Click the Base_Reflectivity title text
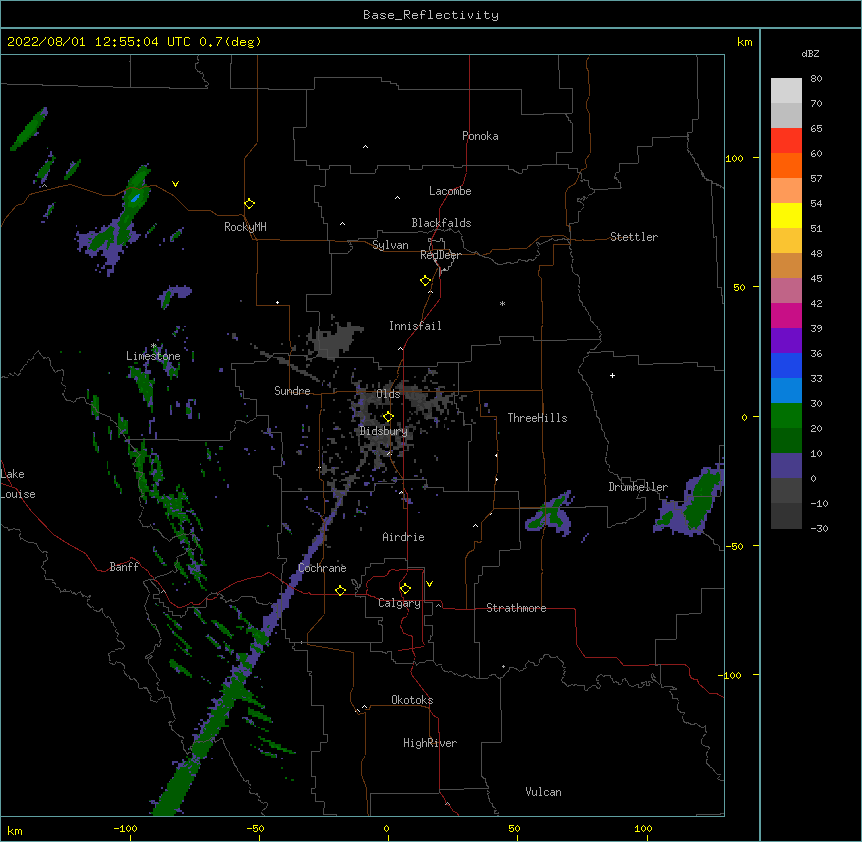This screenshot has width=862, height=842. [431, 15]
